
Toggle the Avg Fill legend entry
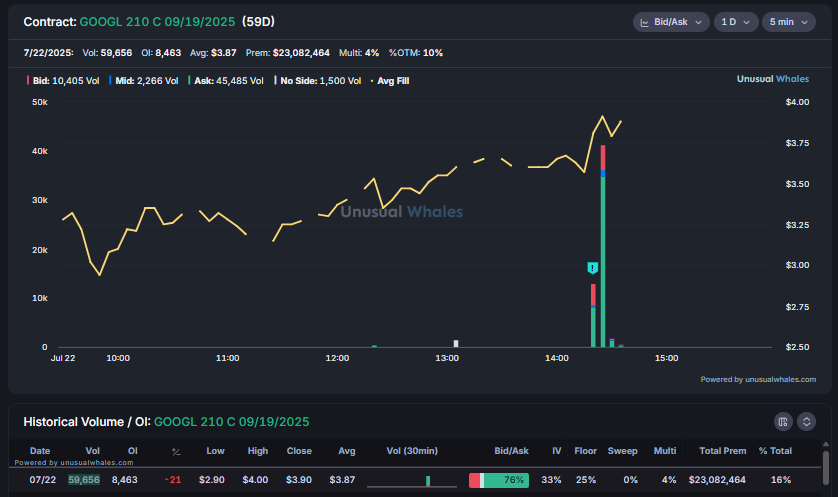point(390,81)
